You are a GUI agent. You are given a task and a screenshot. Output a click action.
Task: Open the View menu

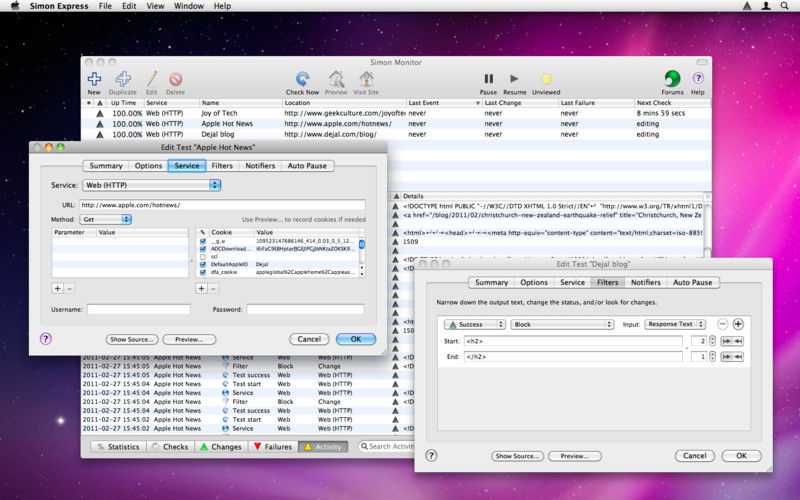click(x=155, y=6)
